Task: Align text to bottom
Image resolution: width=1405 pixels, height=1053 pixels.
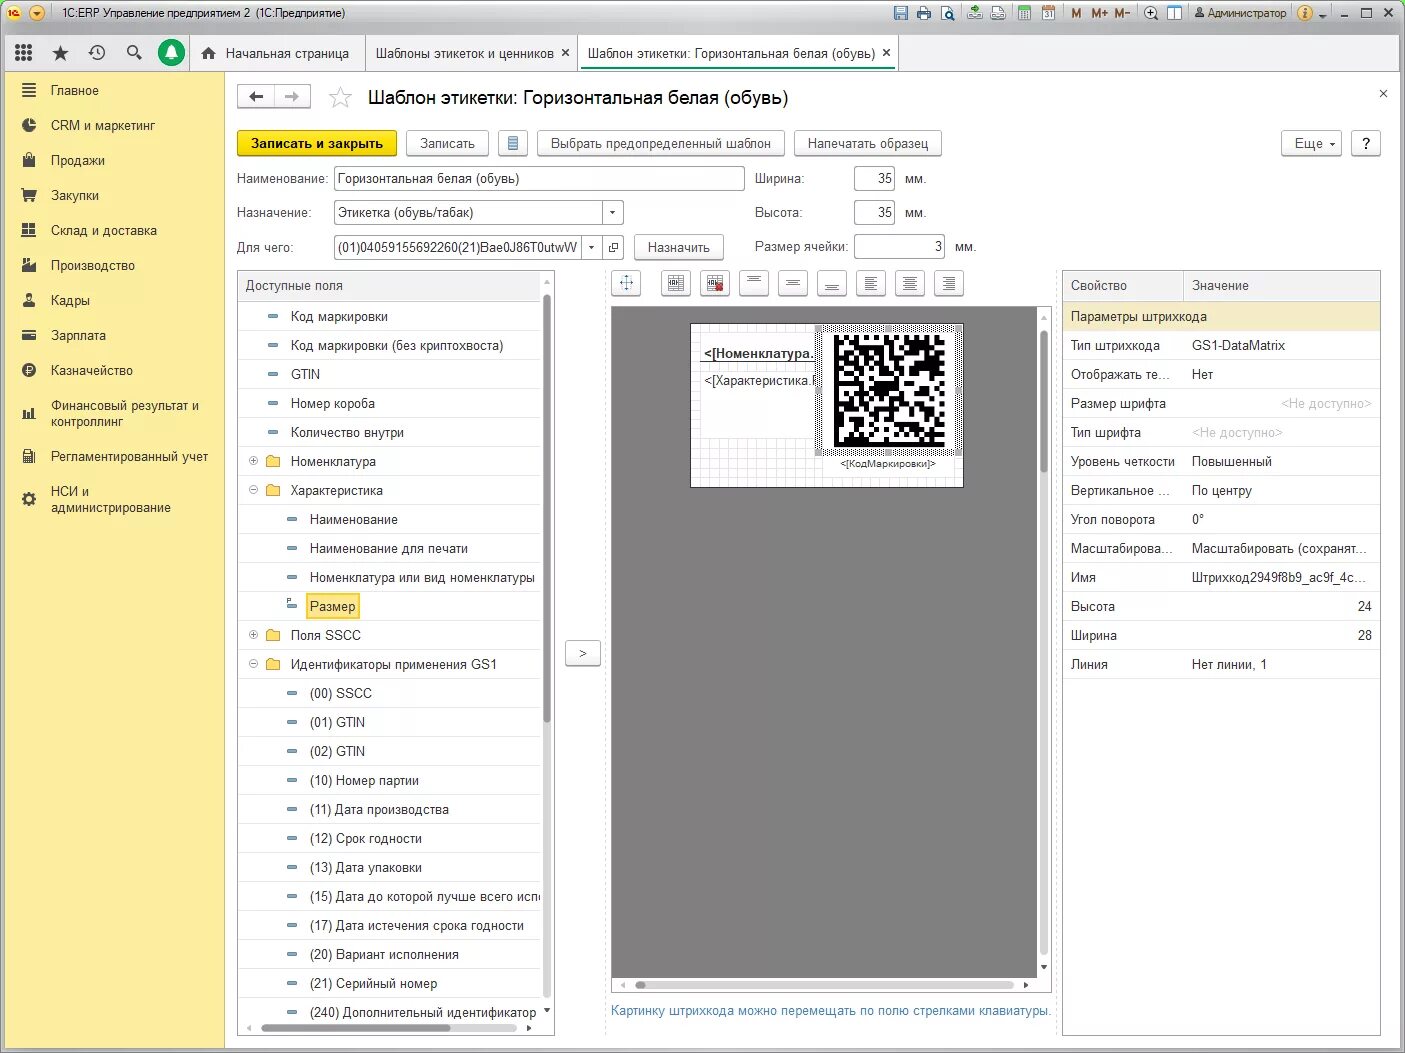Action: [x=832, y=283]
